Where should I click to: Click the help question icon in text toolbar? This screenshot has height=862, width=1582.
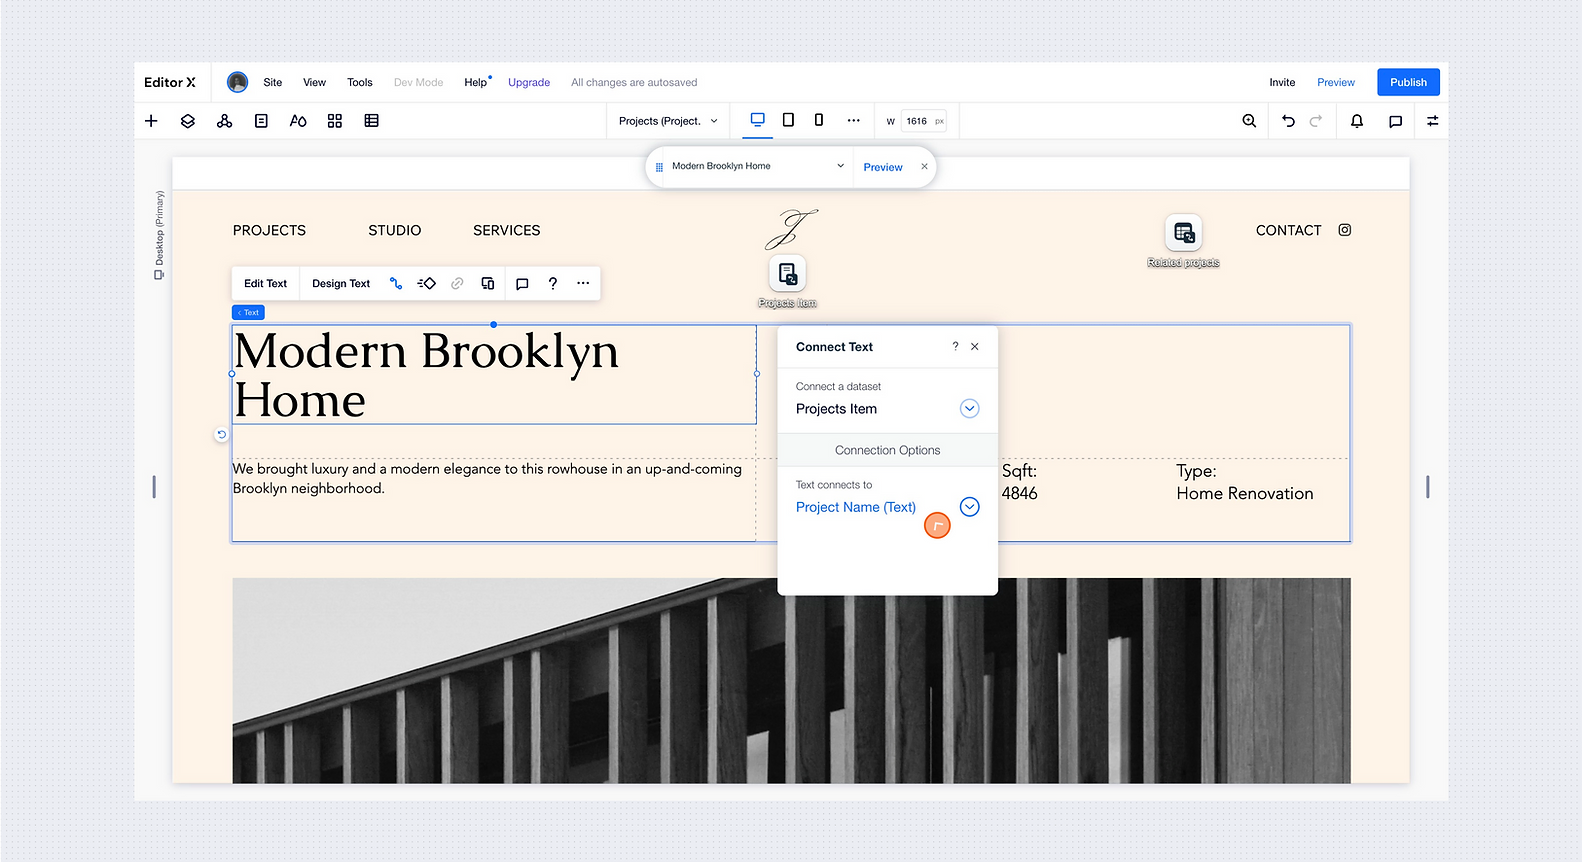point(553,283)
